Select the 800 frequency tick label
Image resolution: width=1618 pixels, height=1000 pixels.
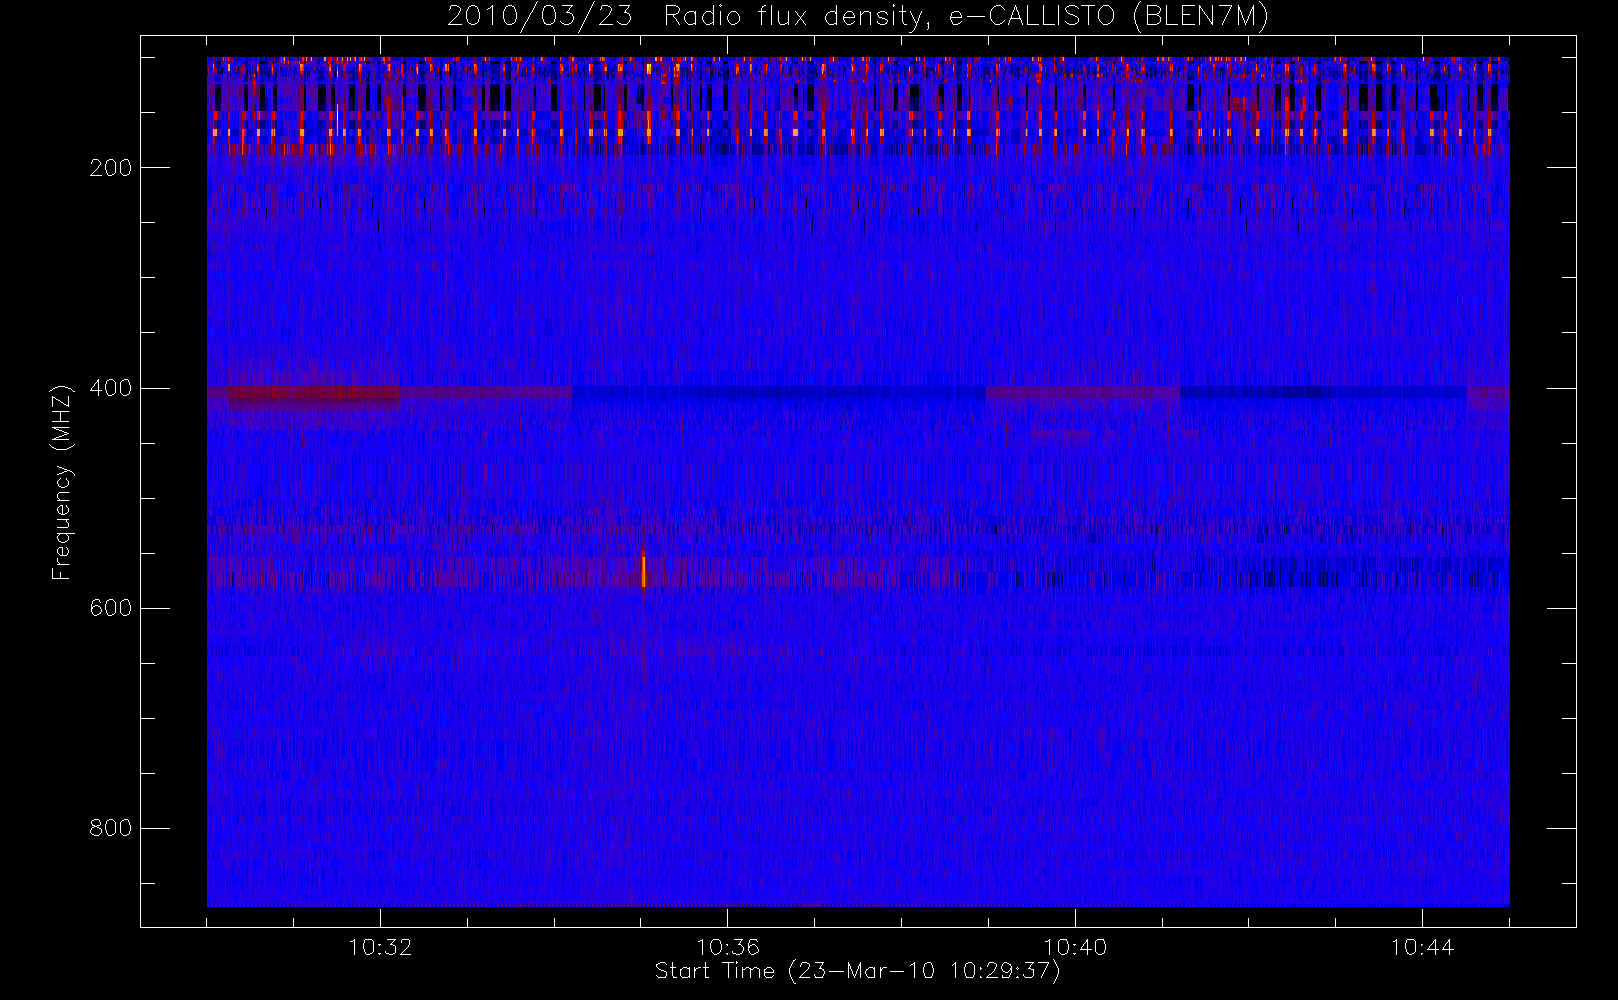(x=110, y=828)
